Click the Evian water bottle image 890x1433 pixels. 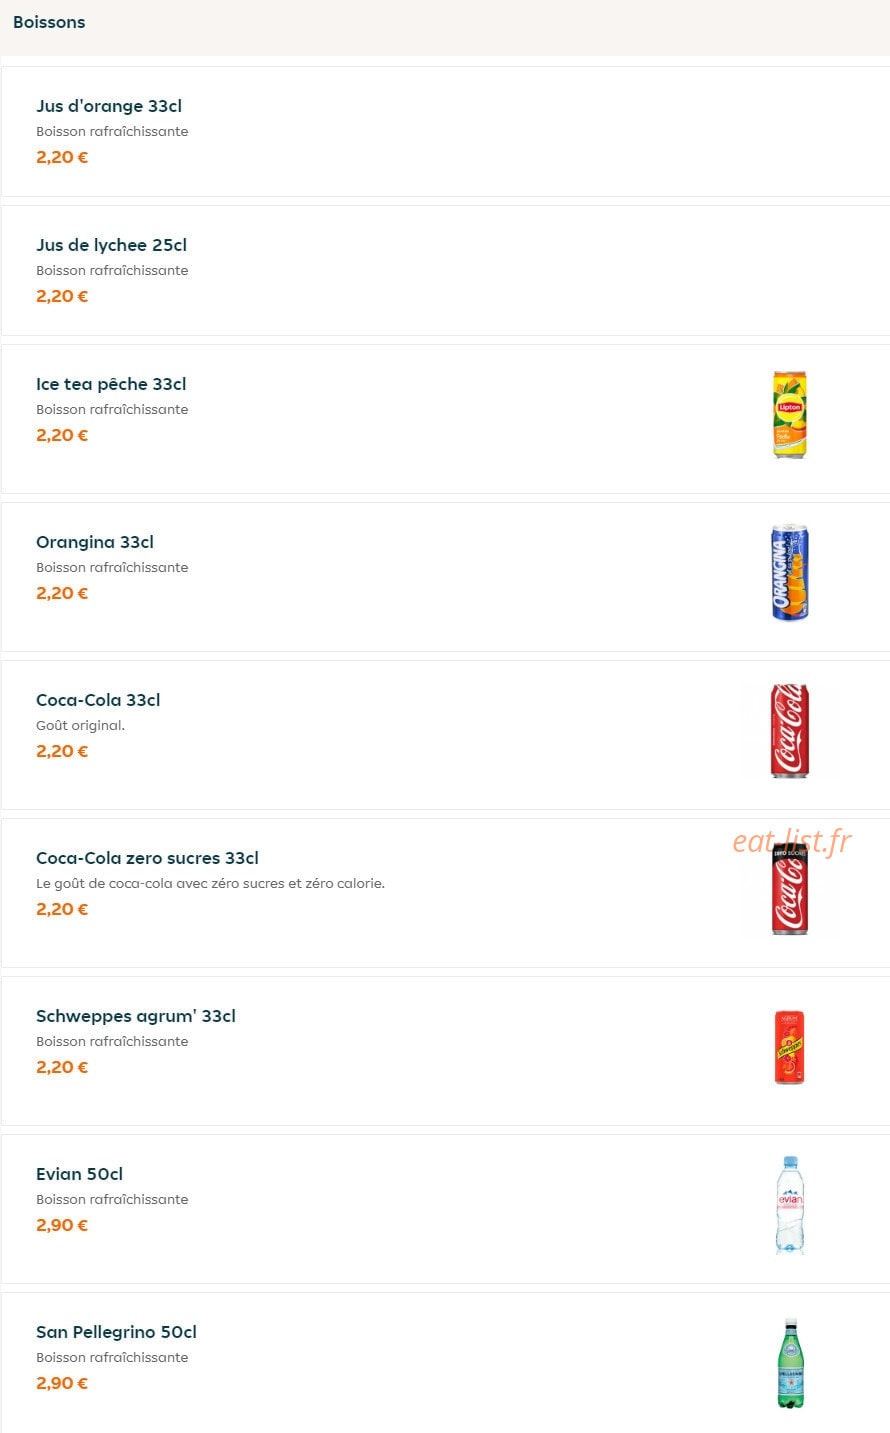tap(790, 1205)
